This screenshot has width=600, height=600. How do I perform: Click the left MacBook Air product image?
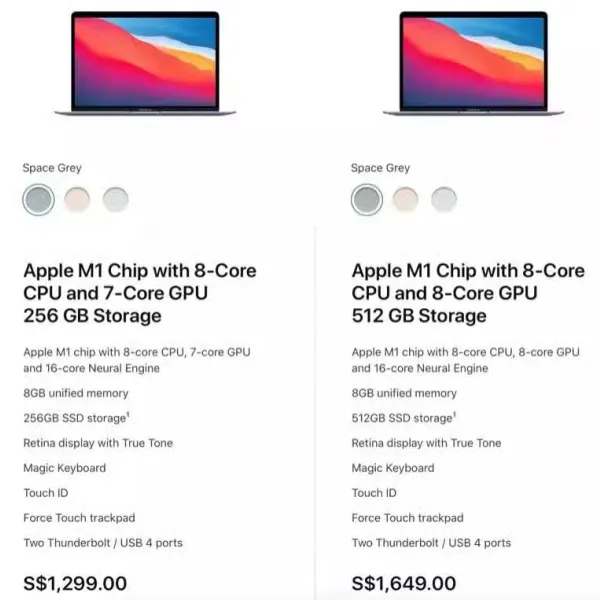(x=145, y=64)
